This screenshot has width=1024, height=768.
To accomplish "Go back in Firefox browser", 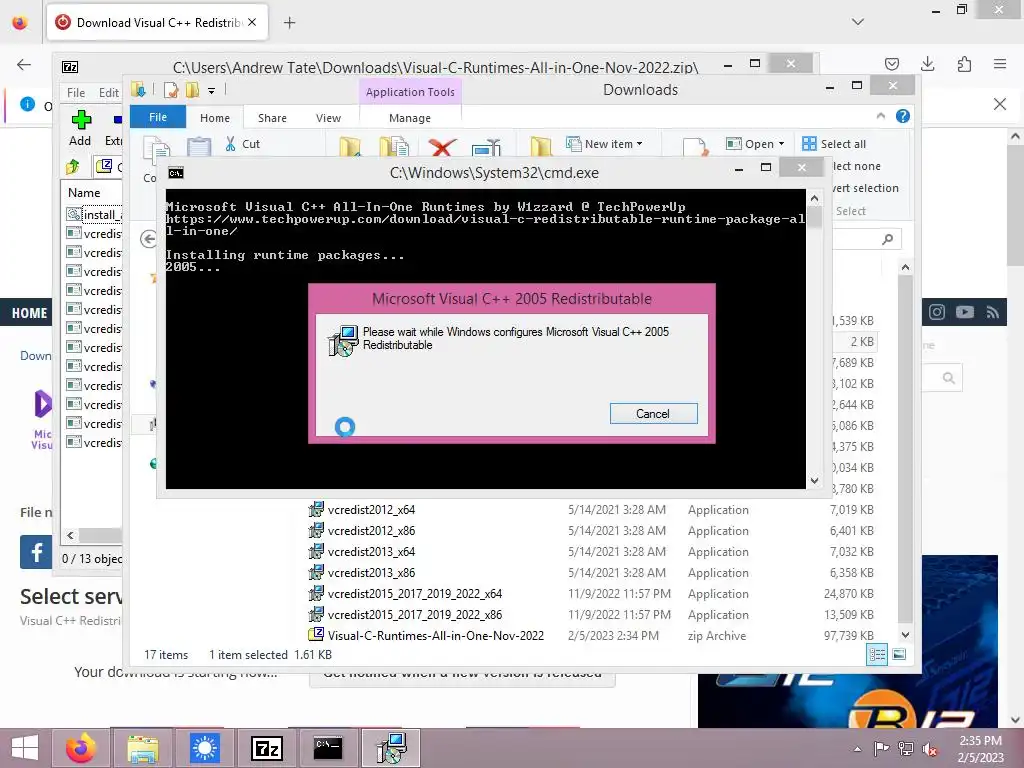I will (x=24, y=64).
